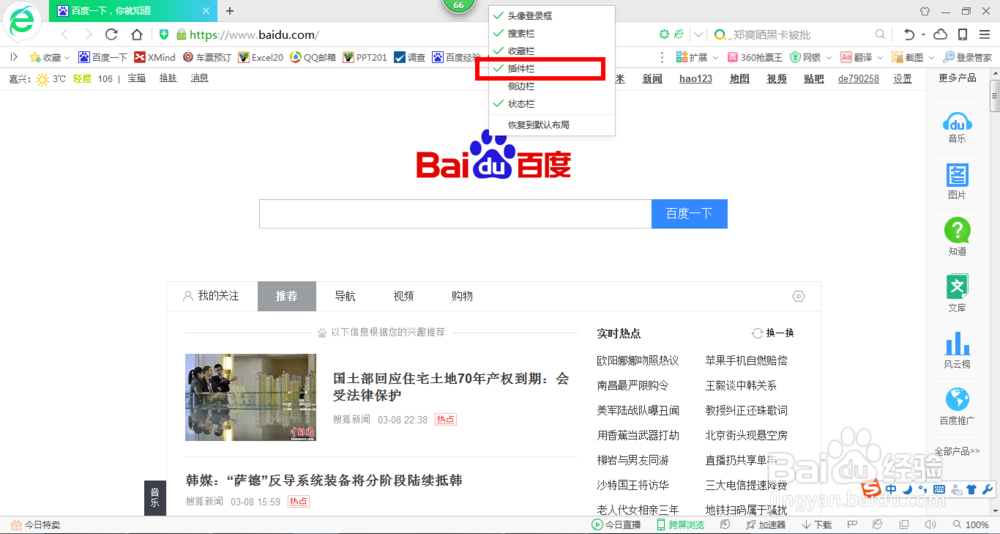The image size is (1000, 534).
Task: Open 国土部回应住宅土地70年产权 headline
Action: coord(451,387)
